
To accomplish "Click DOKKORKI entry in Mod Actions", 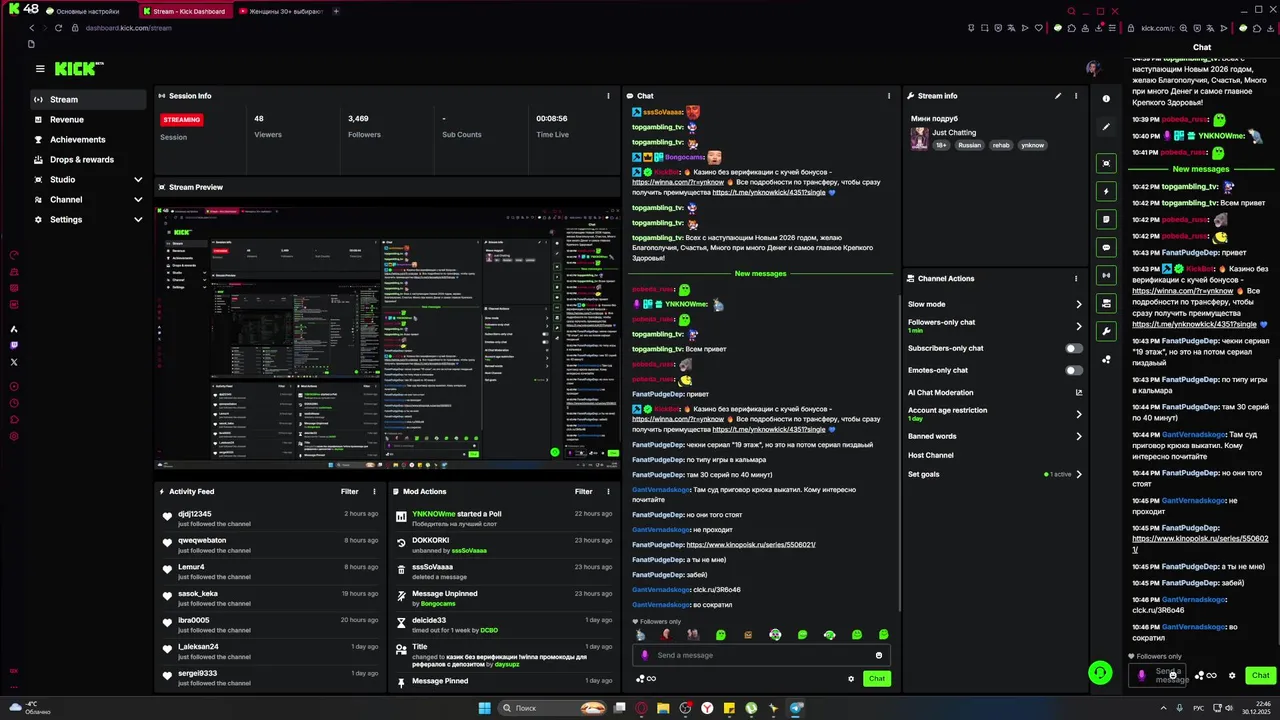I will tap(430, 540).
